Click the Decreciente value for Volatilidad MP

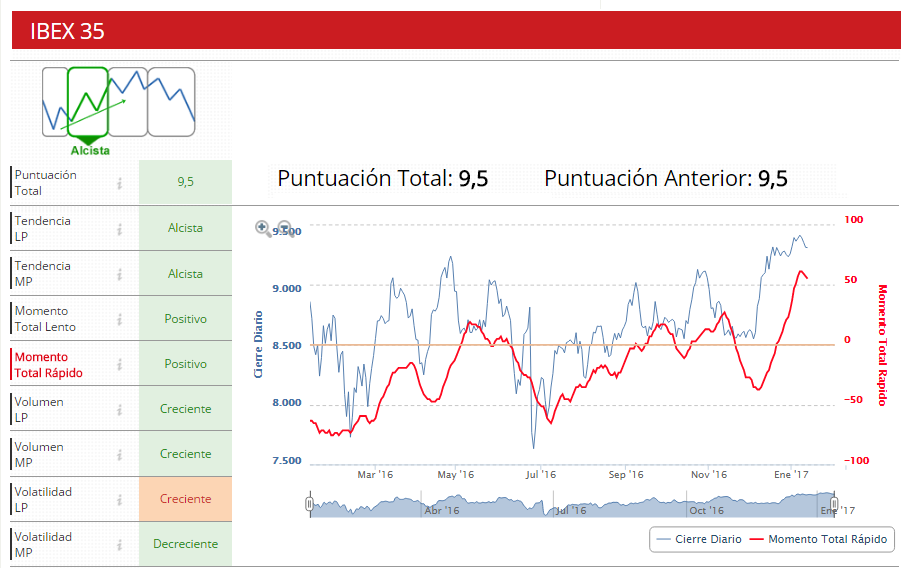[185, 544]
